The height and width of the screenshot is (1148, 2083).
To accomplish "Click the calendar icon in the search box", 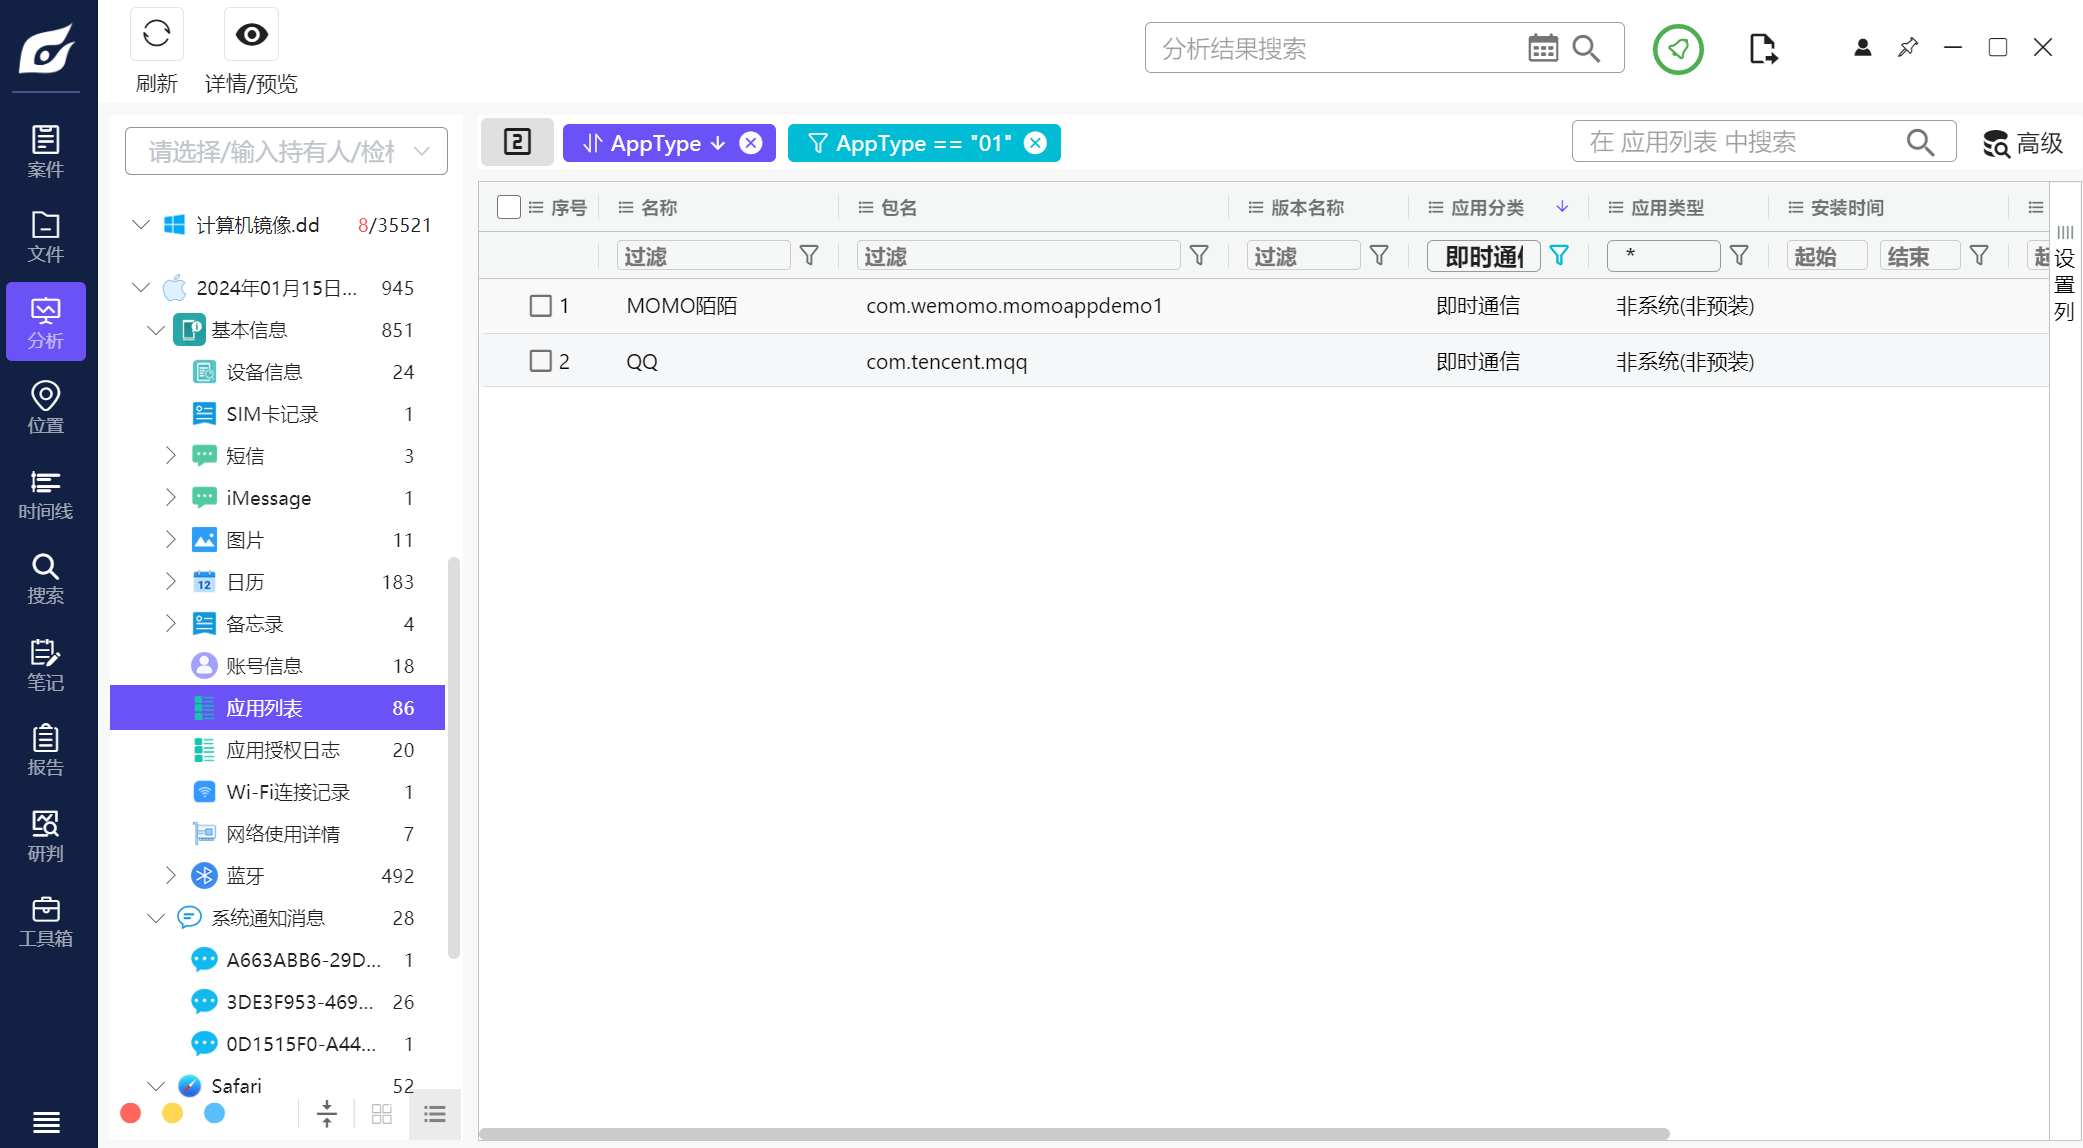I will coord(1542,48).
